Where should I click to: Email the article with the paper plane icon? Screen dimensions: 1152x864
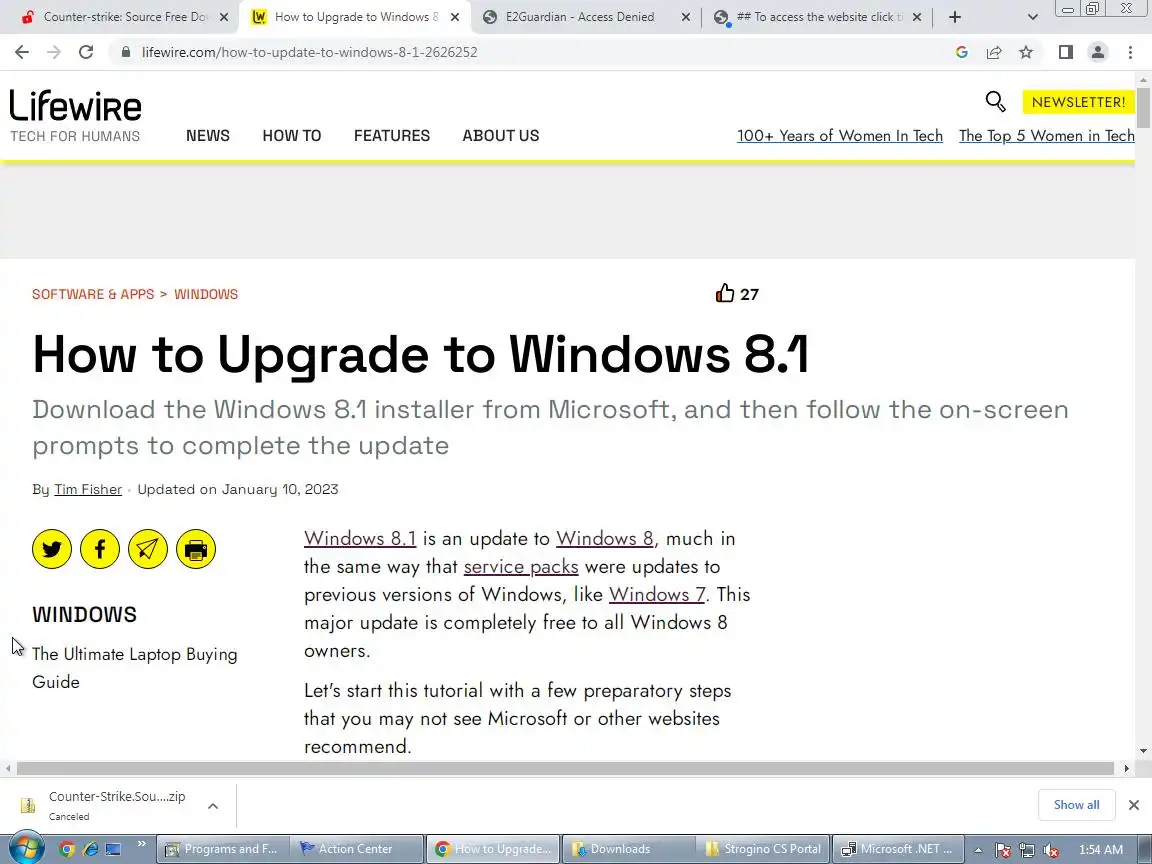pyautogui.click(x=148, y=549)
